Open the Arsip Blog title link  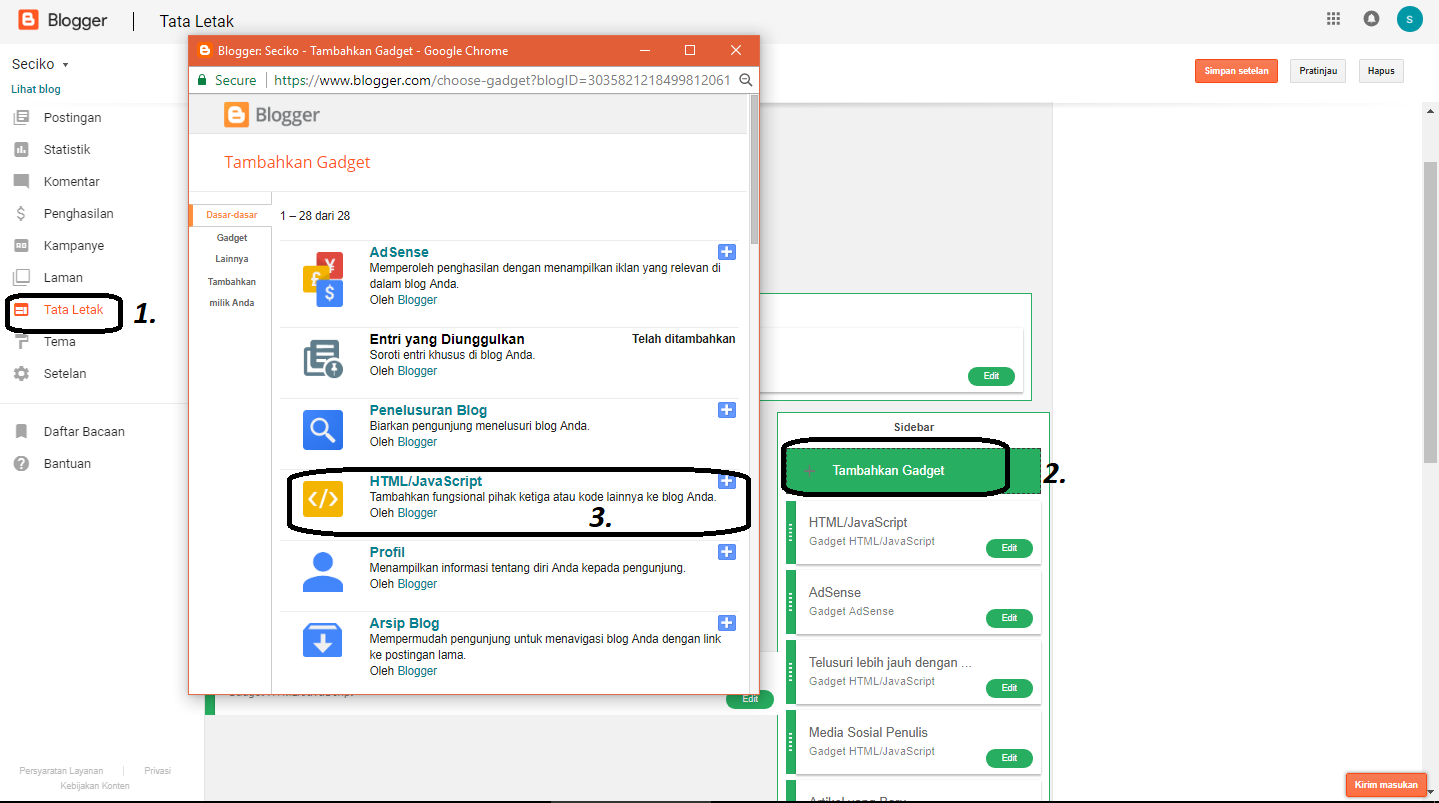tap(404, 623)
